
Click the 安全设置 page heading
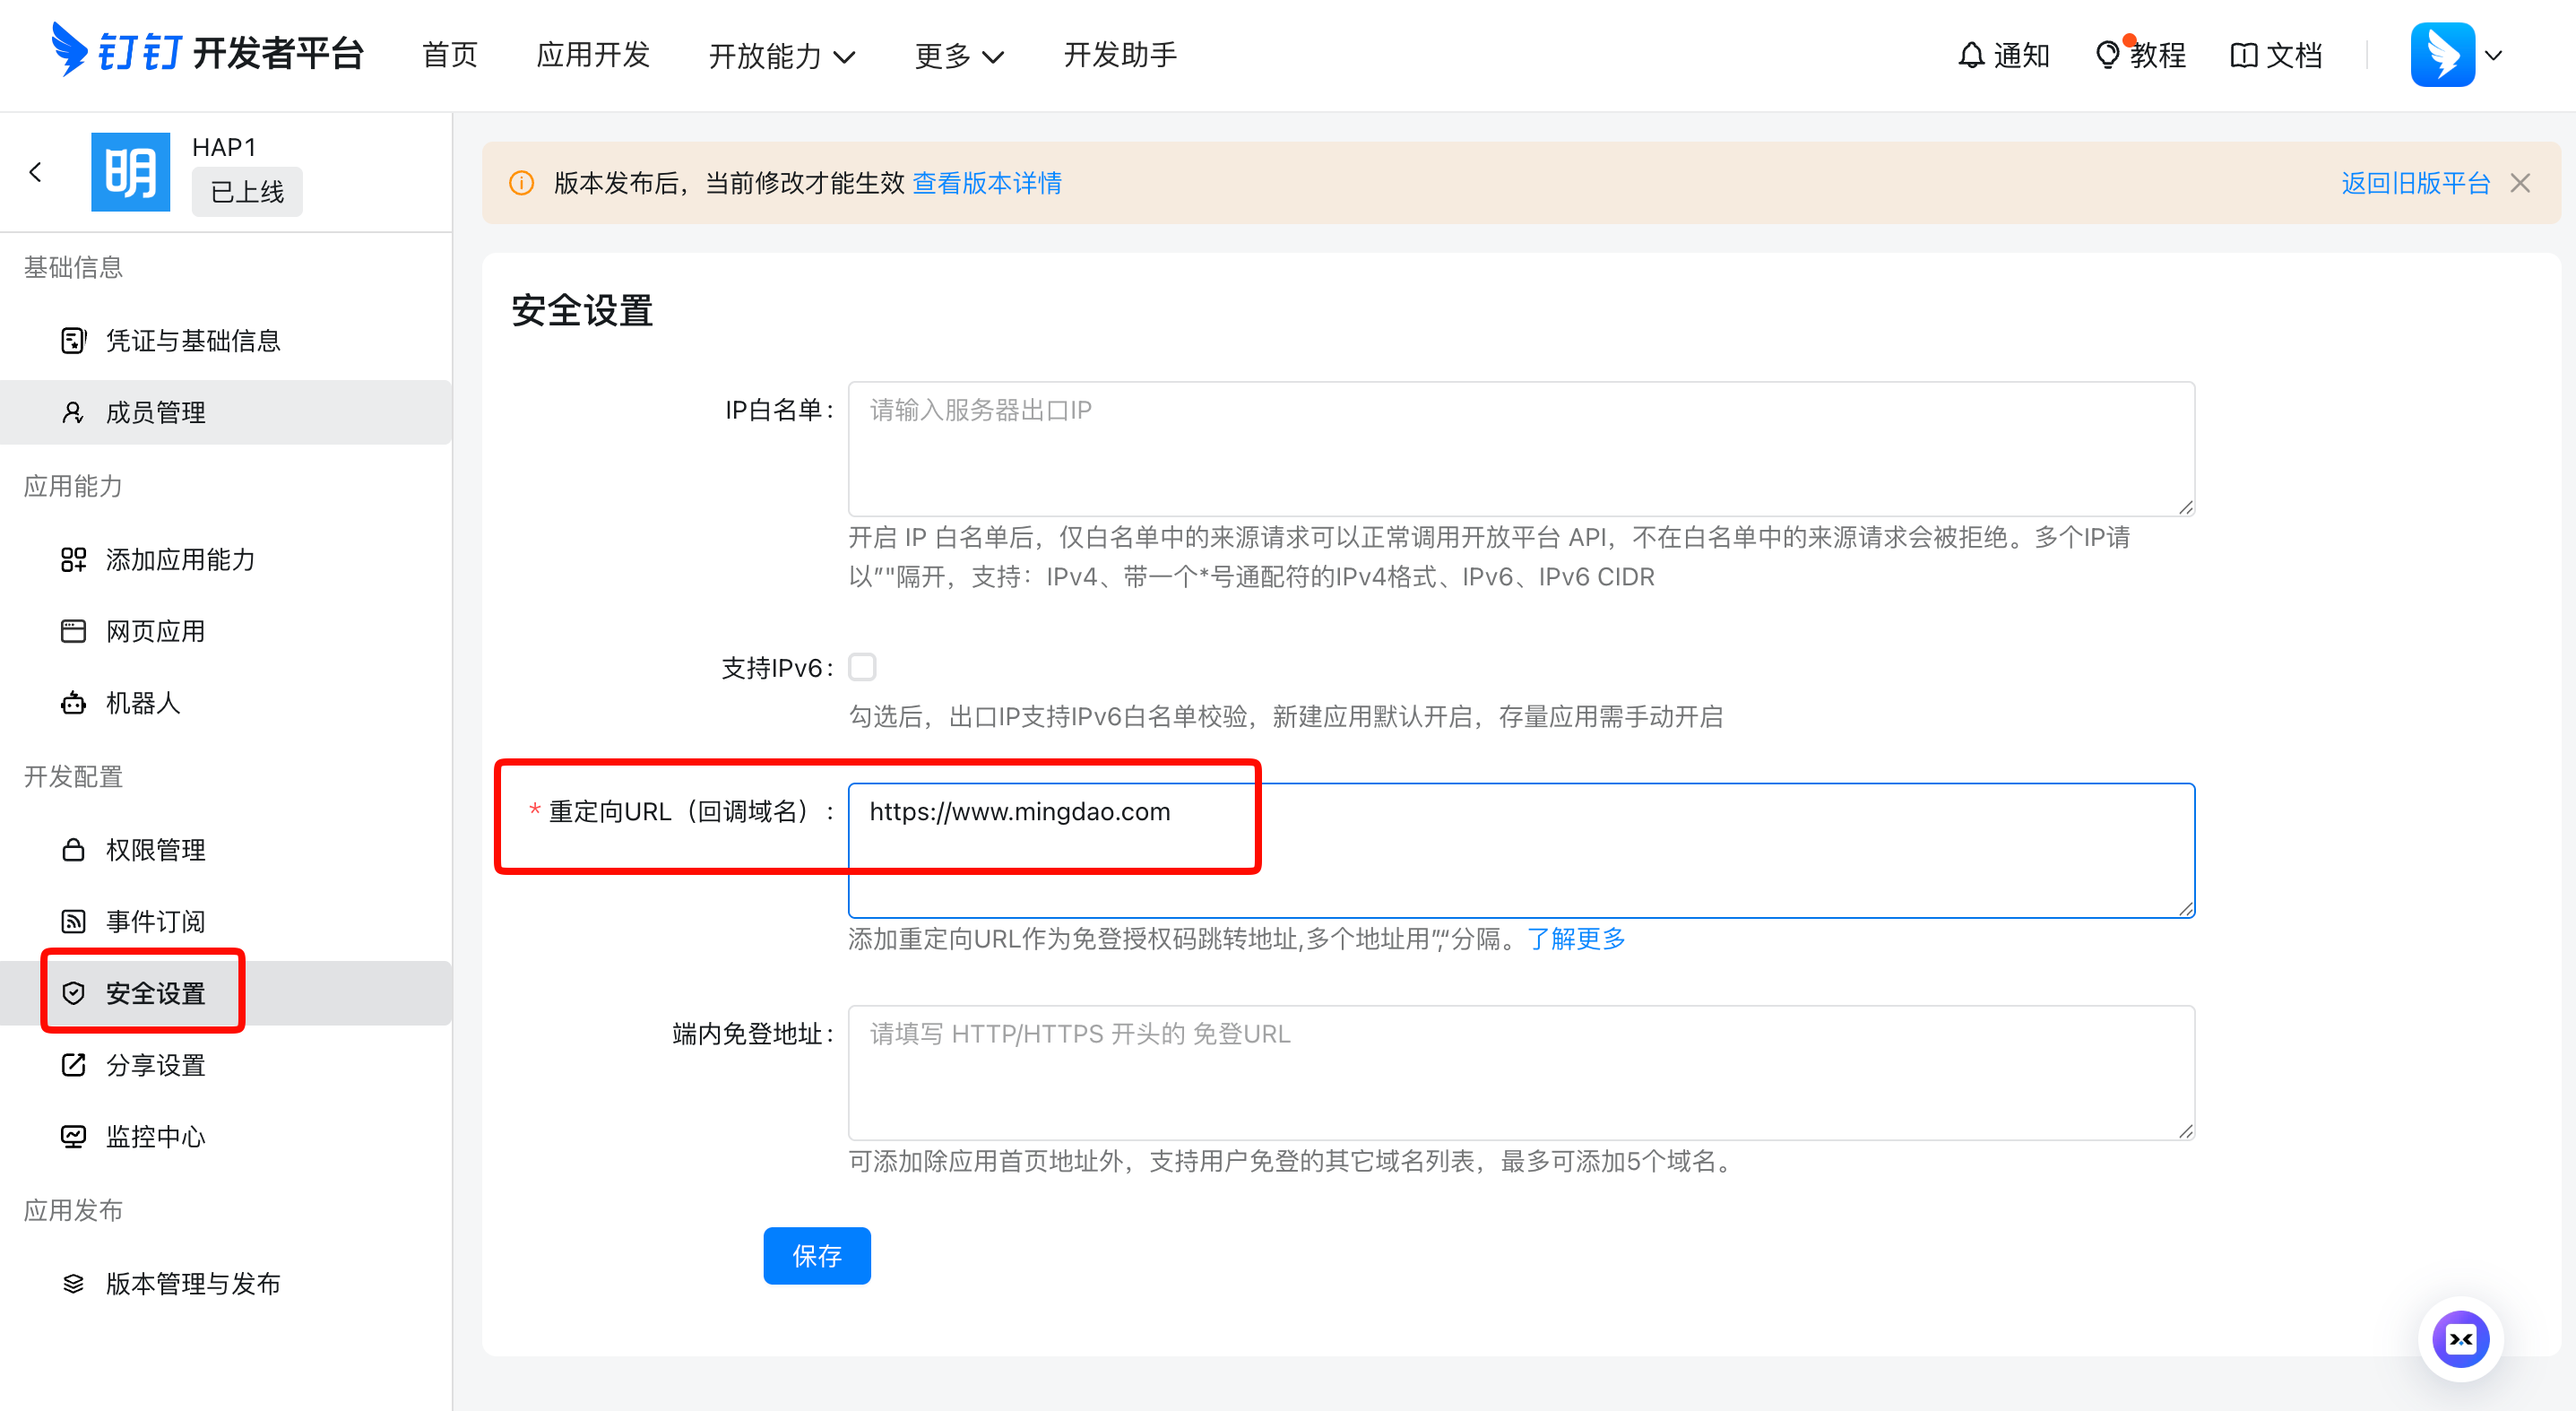tap(582, 311)
